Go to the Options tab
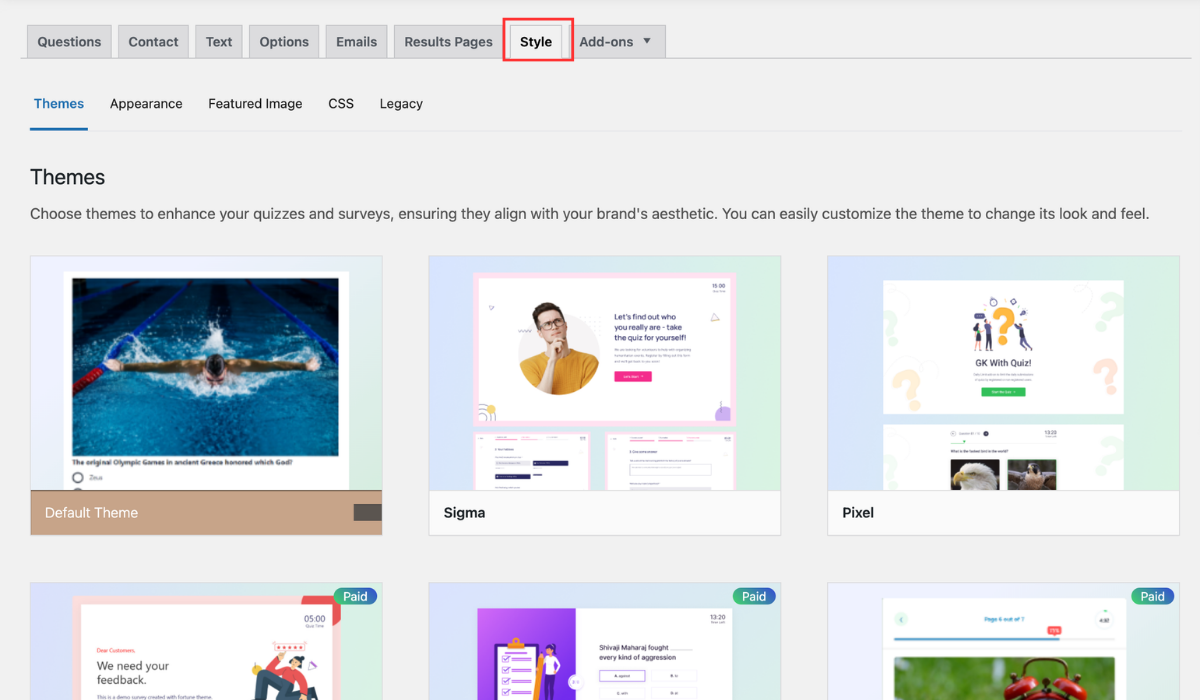 (x=284, y=41)
